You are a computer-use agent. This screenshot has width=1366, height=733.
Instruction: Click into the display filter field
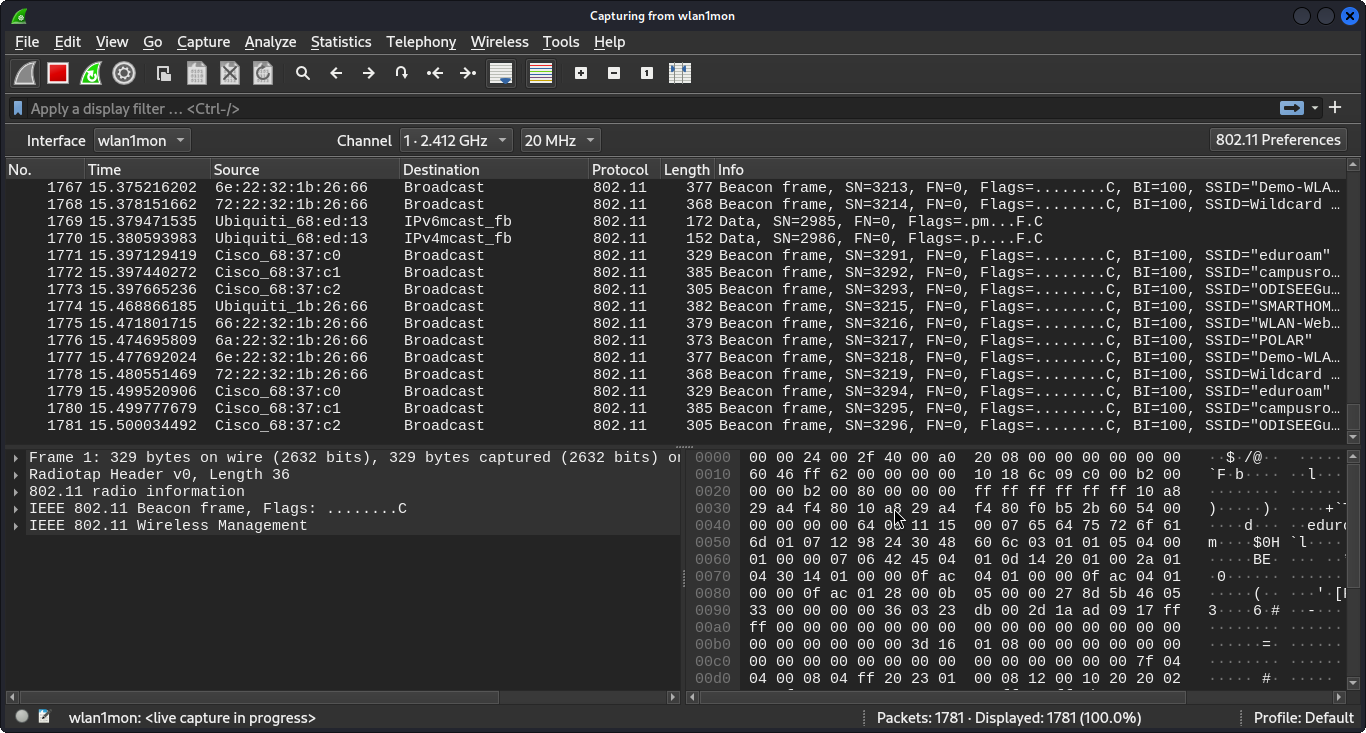[640, 108]
